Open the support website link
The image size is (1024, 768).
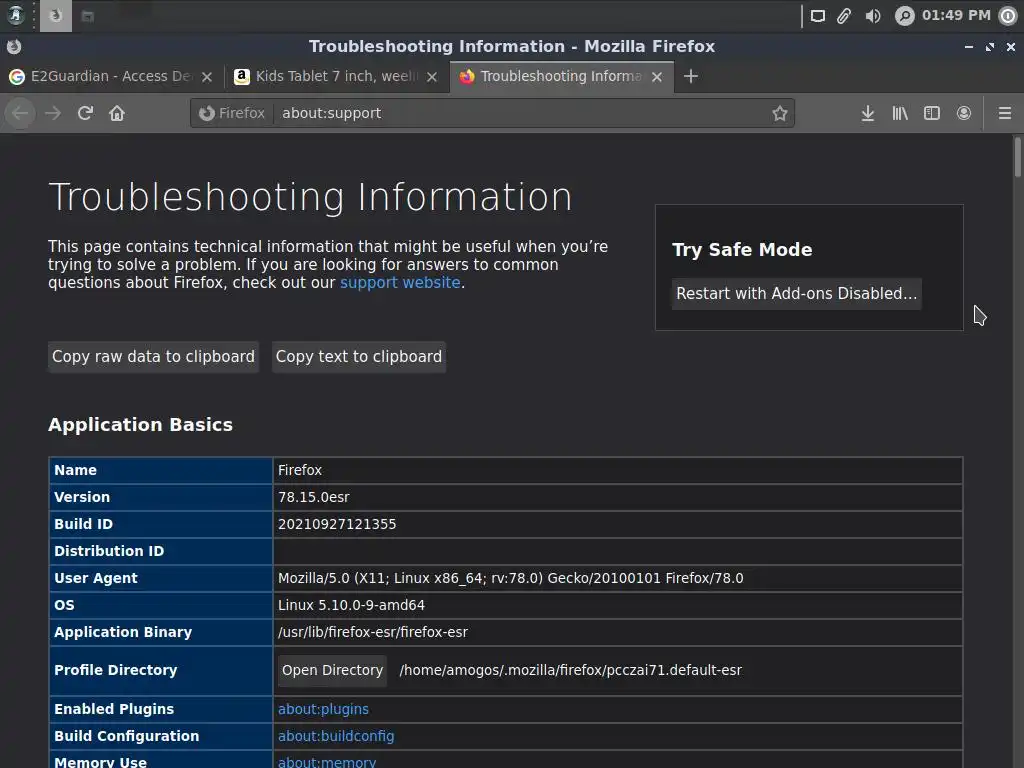(400, 283)
